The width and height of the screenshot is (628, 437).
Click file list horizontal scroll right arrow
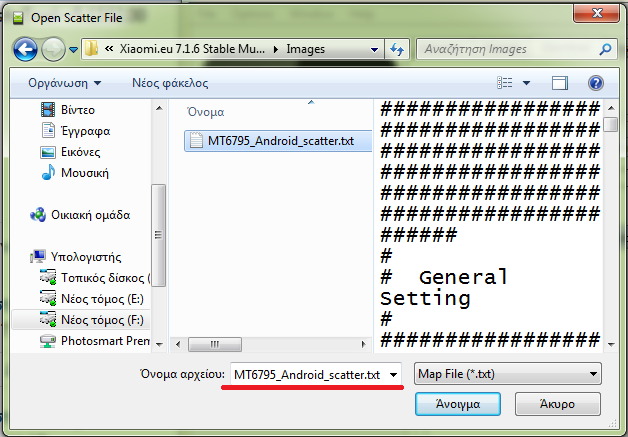[363, 344]
